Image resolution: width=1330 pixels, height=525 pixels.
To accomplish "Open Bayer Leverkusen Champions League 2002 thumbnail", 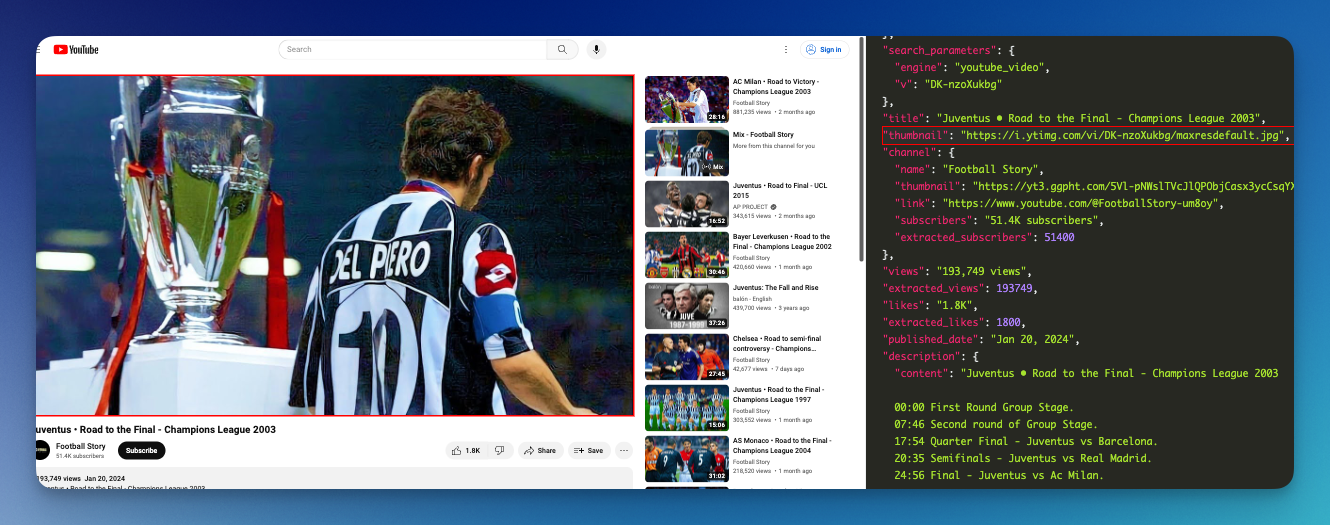I will pos(687,255).
